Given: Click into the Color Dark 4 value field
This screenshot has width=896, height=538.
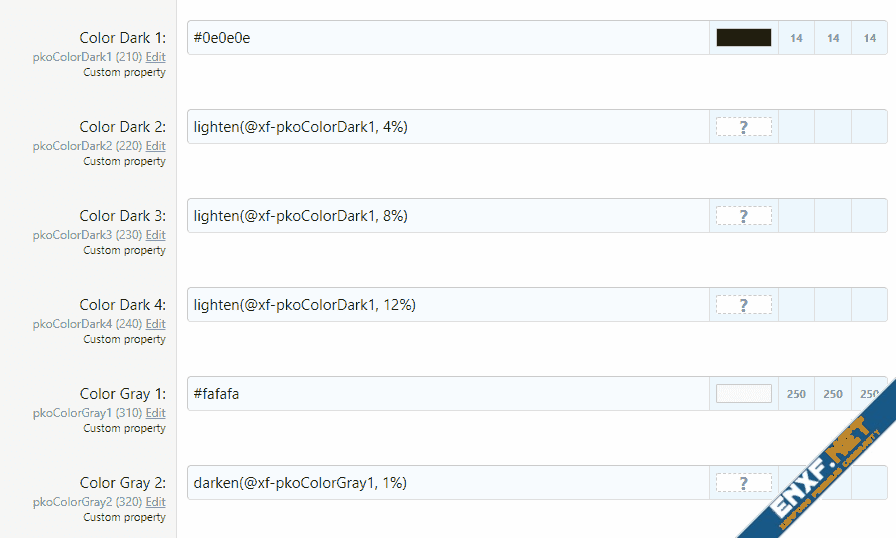Looking at the screenshot, I should pos(448,305).
